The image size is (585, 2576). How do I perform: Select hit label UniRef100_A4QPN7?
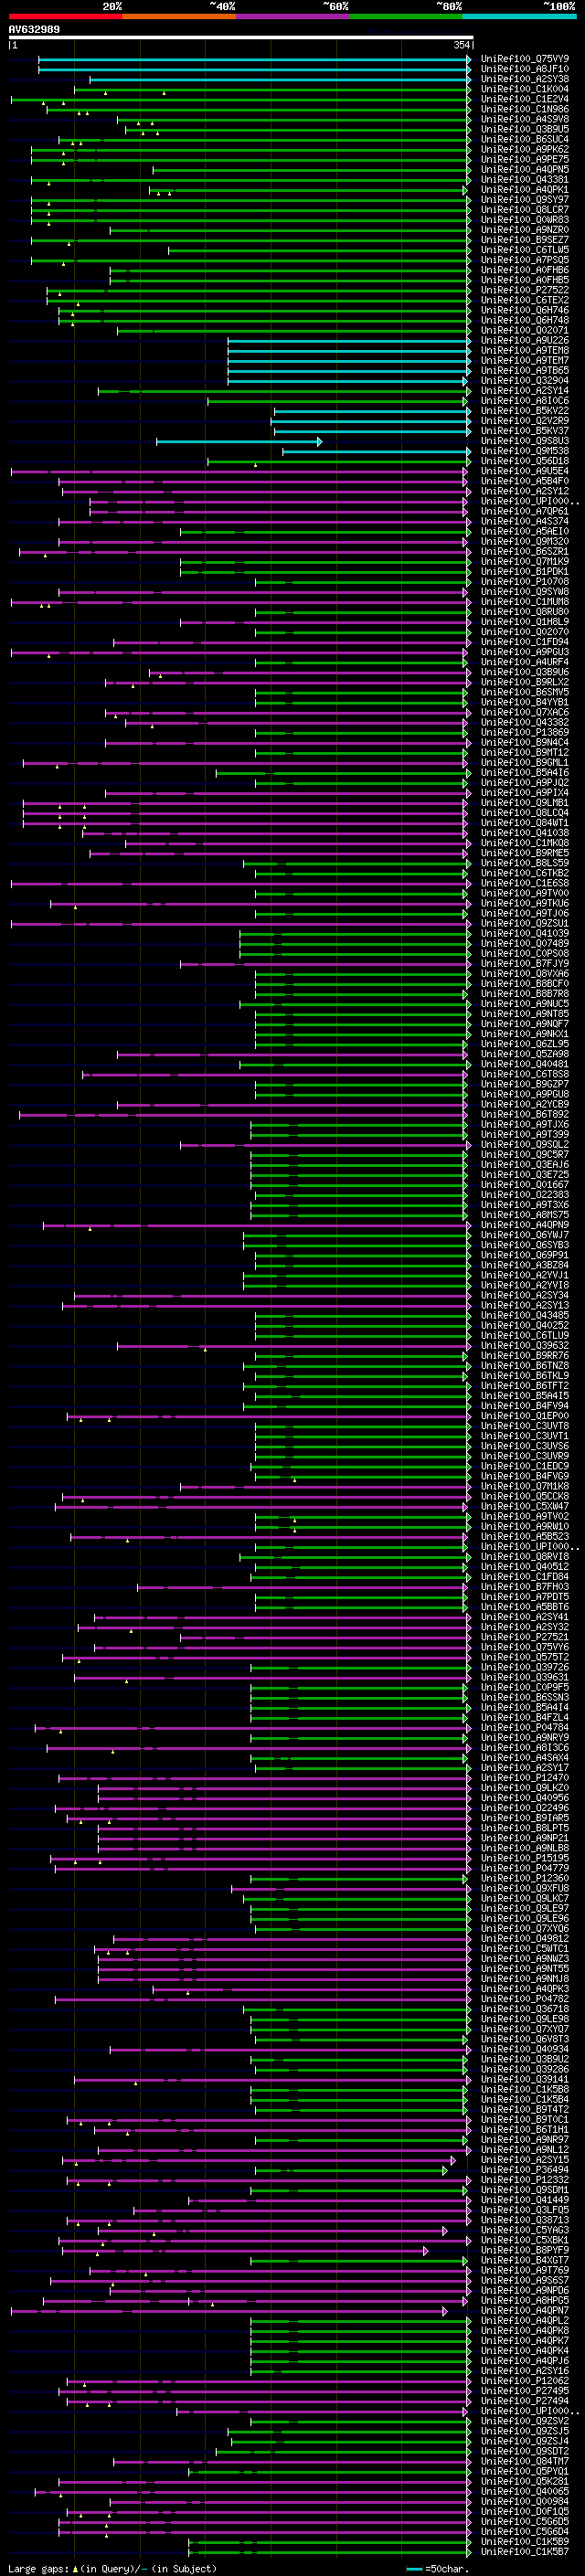(525, 2310)
